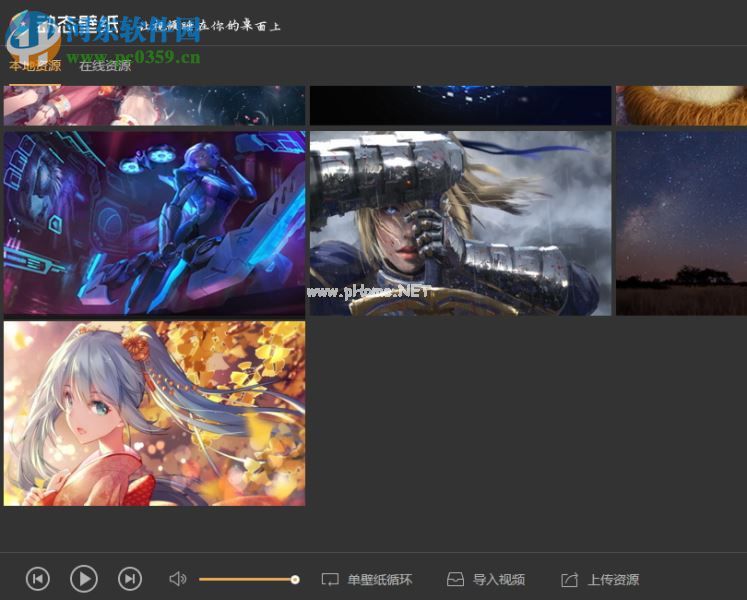Image resolution: width=747 pixels, height=600 pixels.
Task: Skip to the previous wallpaper
Action: click(x=38, y=579)
